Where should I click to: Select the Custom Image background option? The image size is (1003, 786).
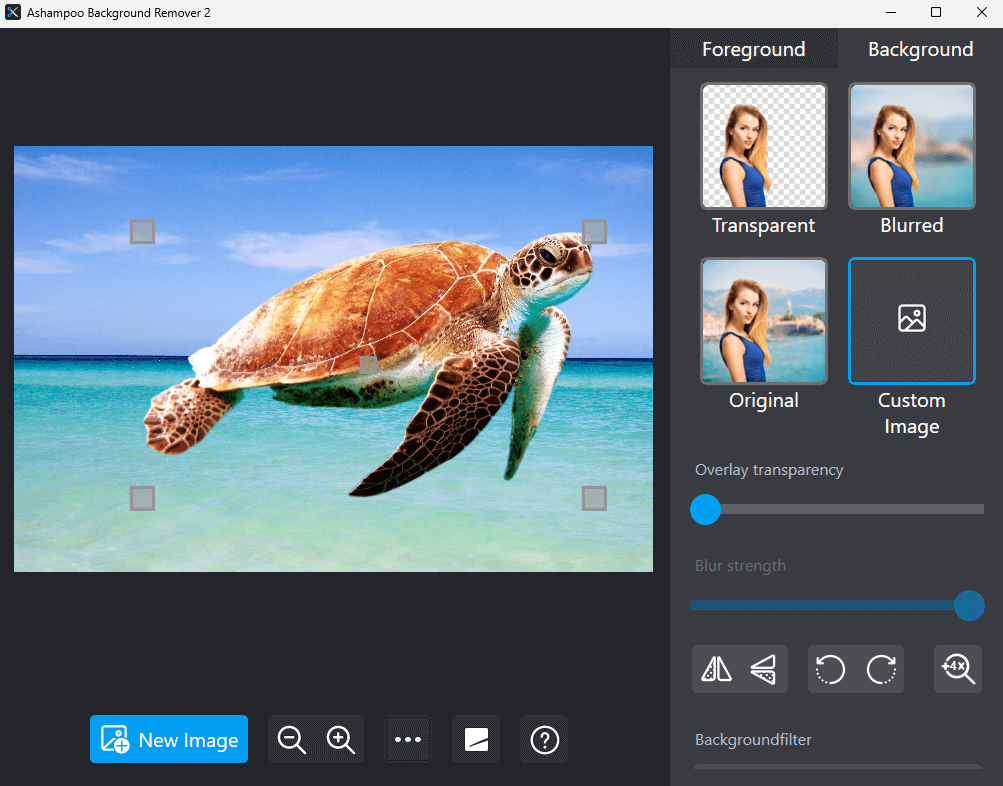coord(911,321)
